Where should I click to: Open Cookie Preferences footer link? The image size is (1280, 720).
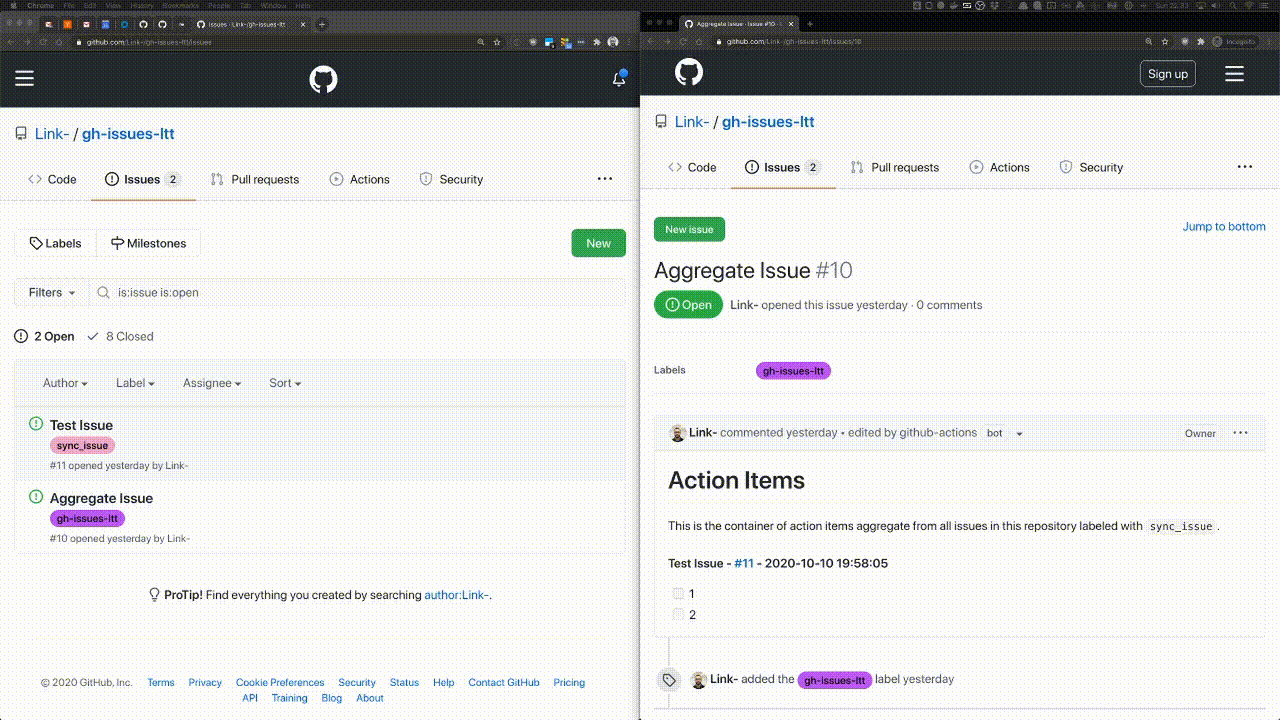coord(280,683)
